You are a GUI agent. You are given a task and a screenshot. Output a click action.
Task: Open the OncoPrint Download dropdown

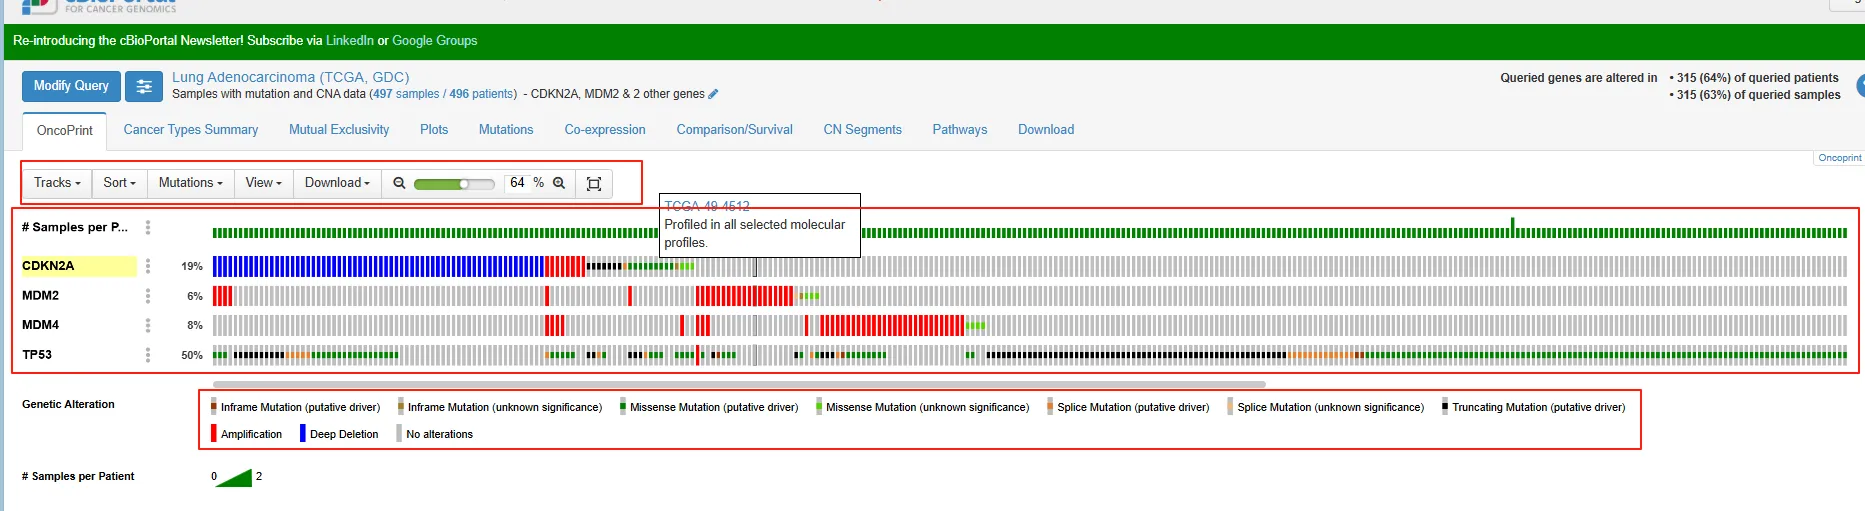[337, 183]
